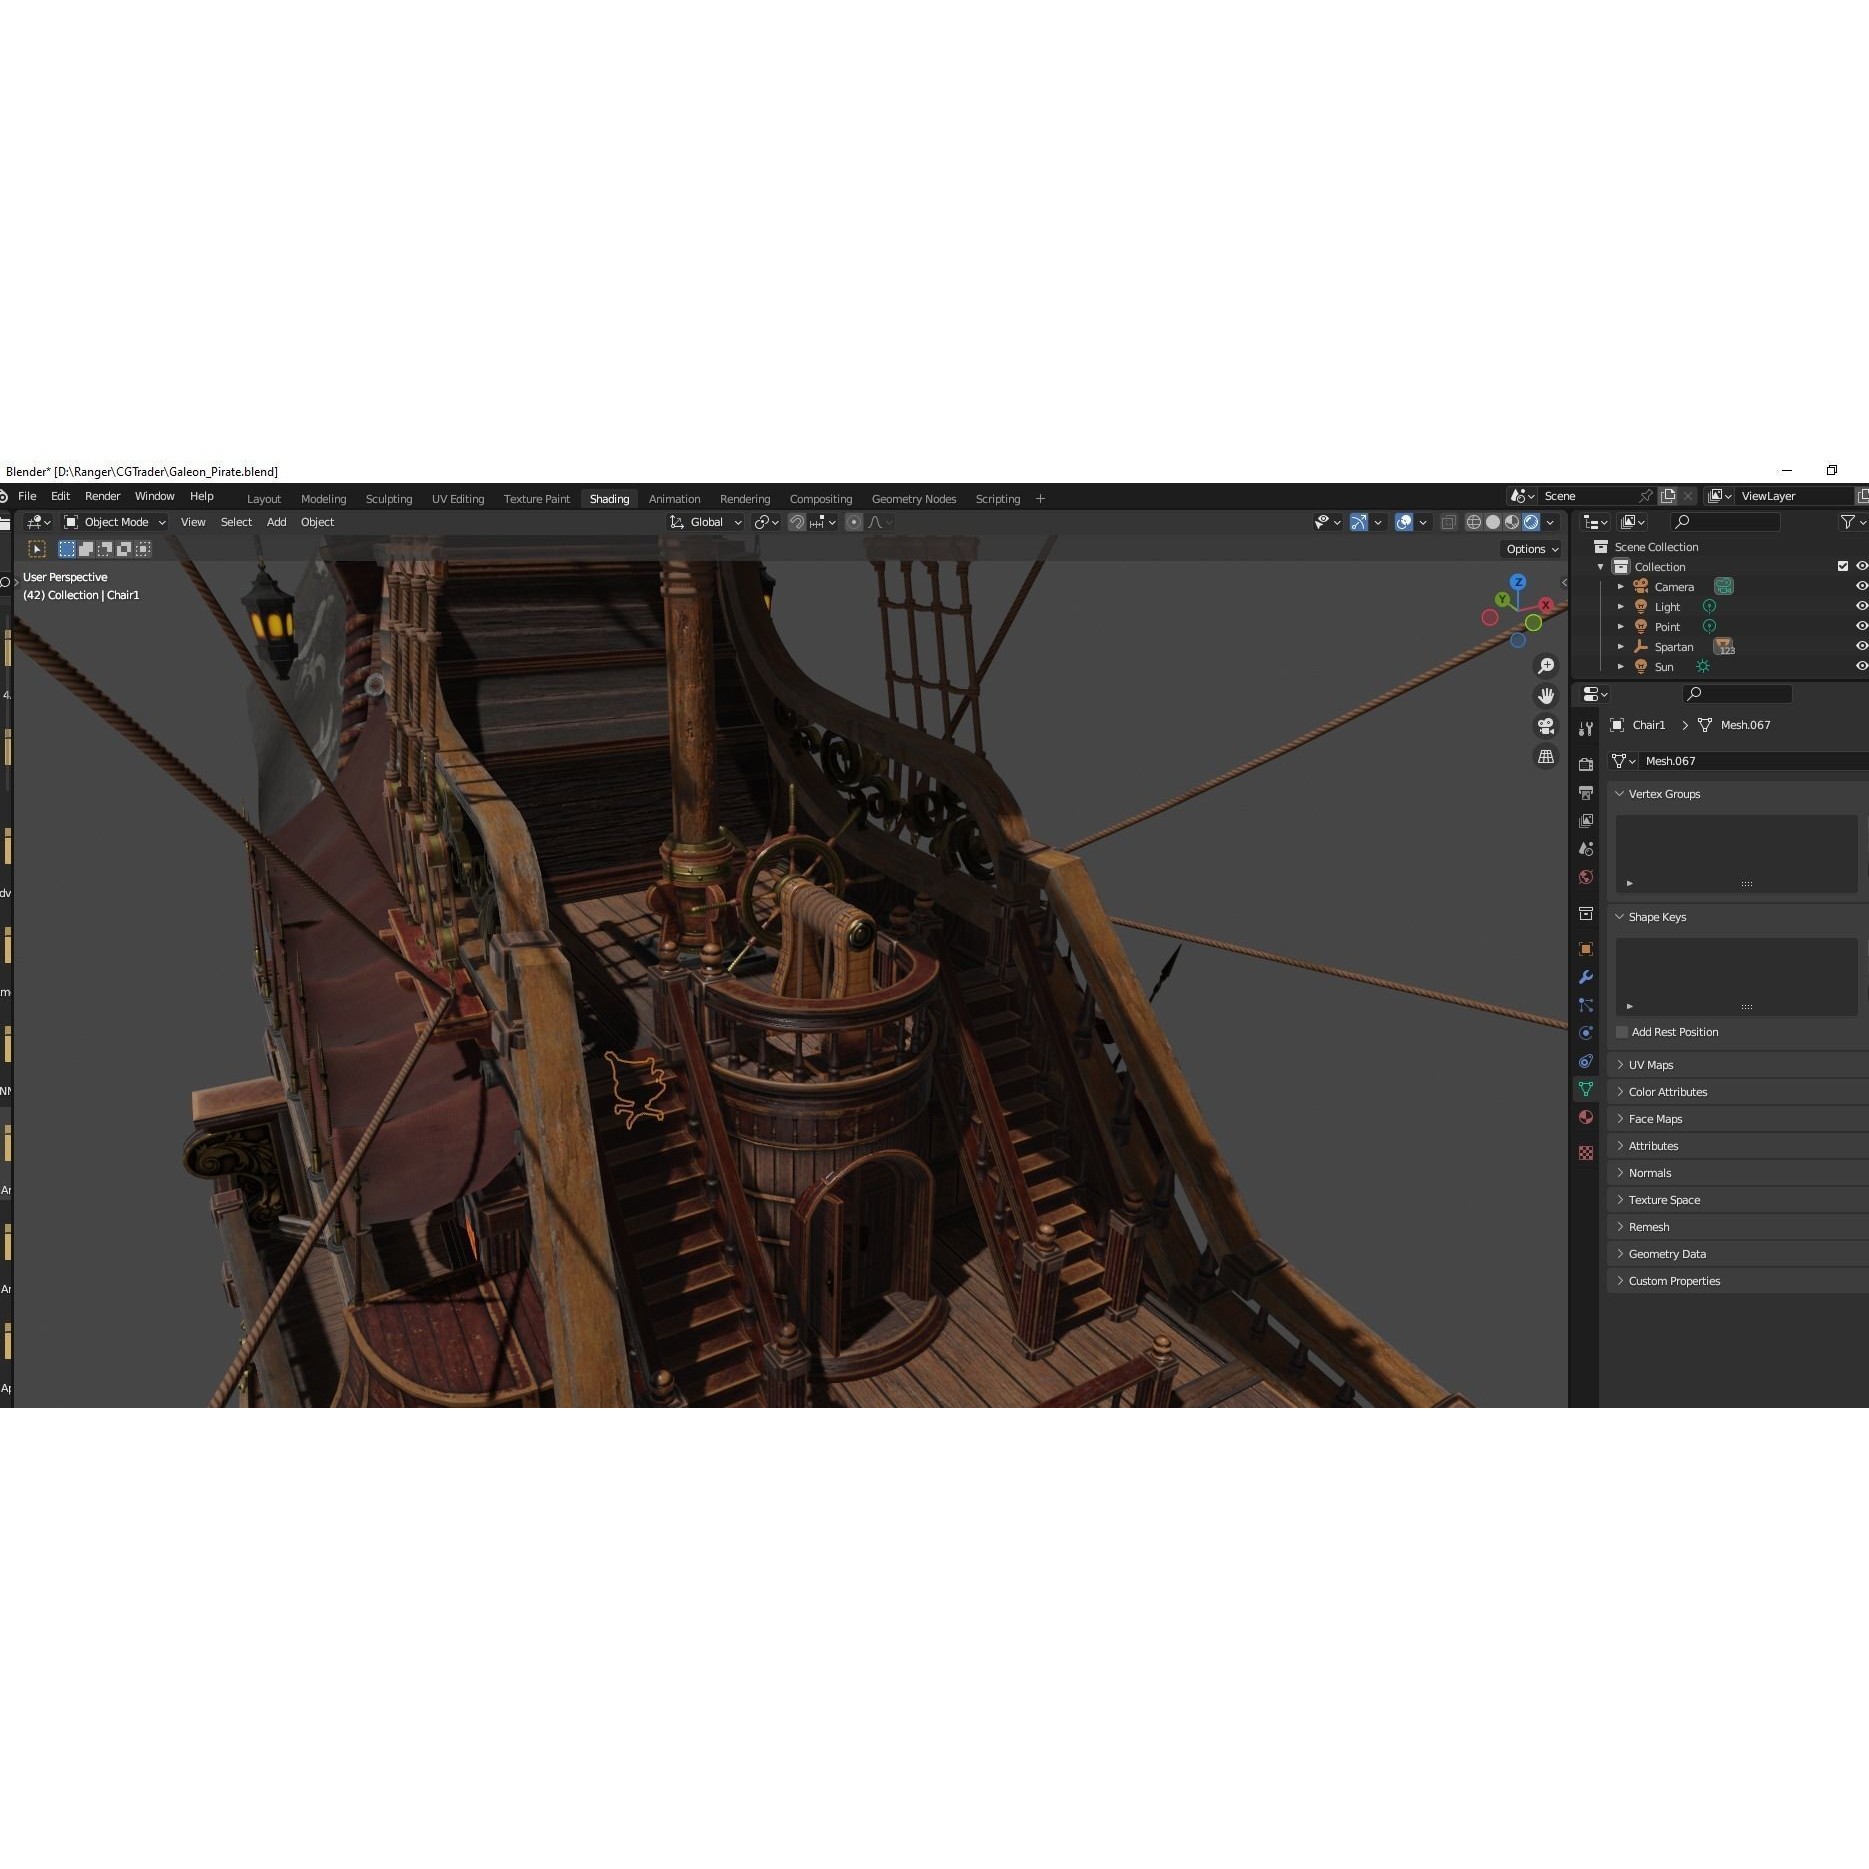The width and height of the screenshot is (1869, 1869).
Task: Uncheck the Collection checkbox in outliner
Action: click(x=1843, y=566)
